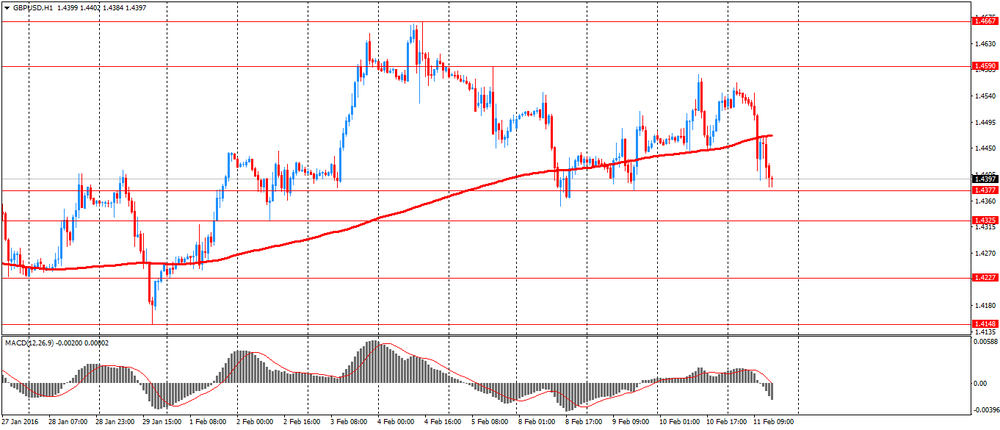Image resolution: width=1000 pixels, height=430 pixels.
Task: Click the 1.4630 price axis value
Action: click(985, 44)
